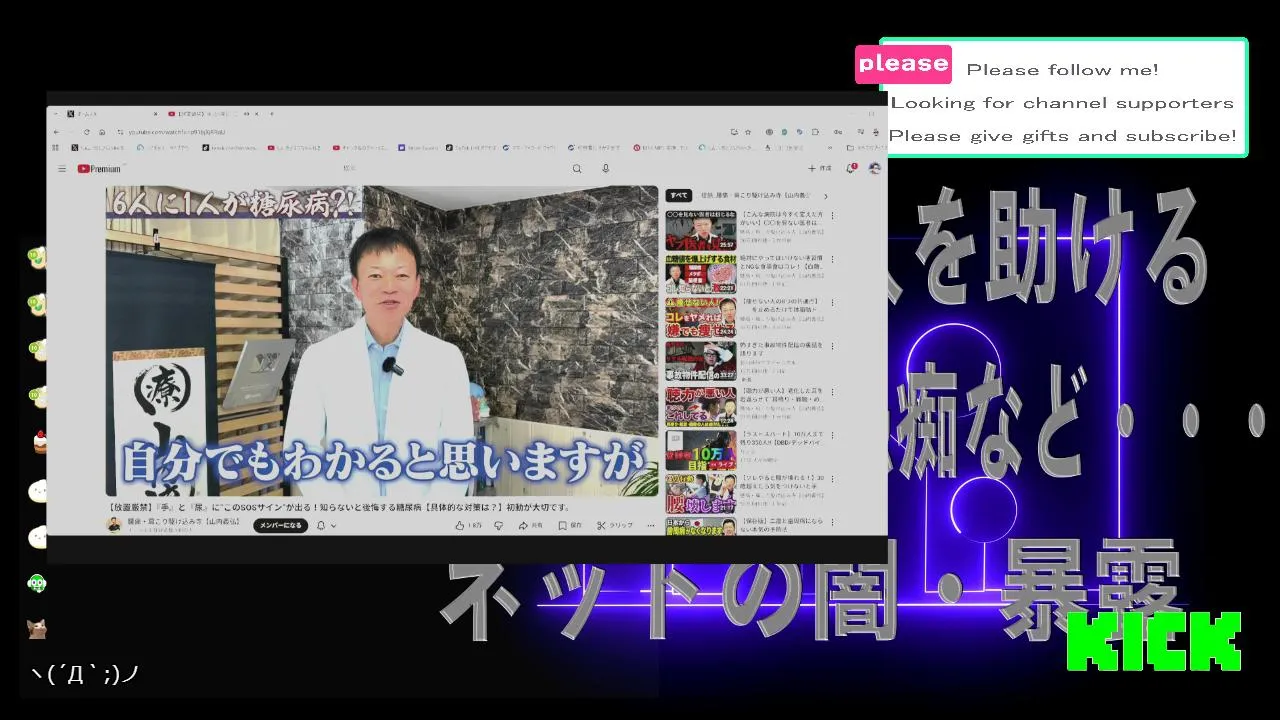Click the Save (保存) button

pos(570,525)
